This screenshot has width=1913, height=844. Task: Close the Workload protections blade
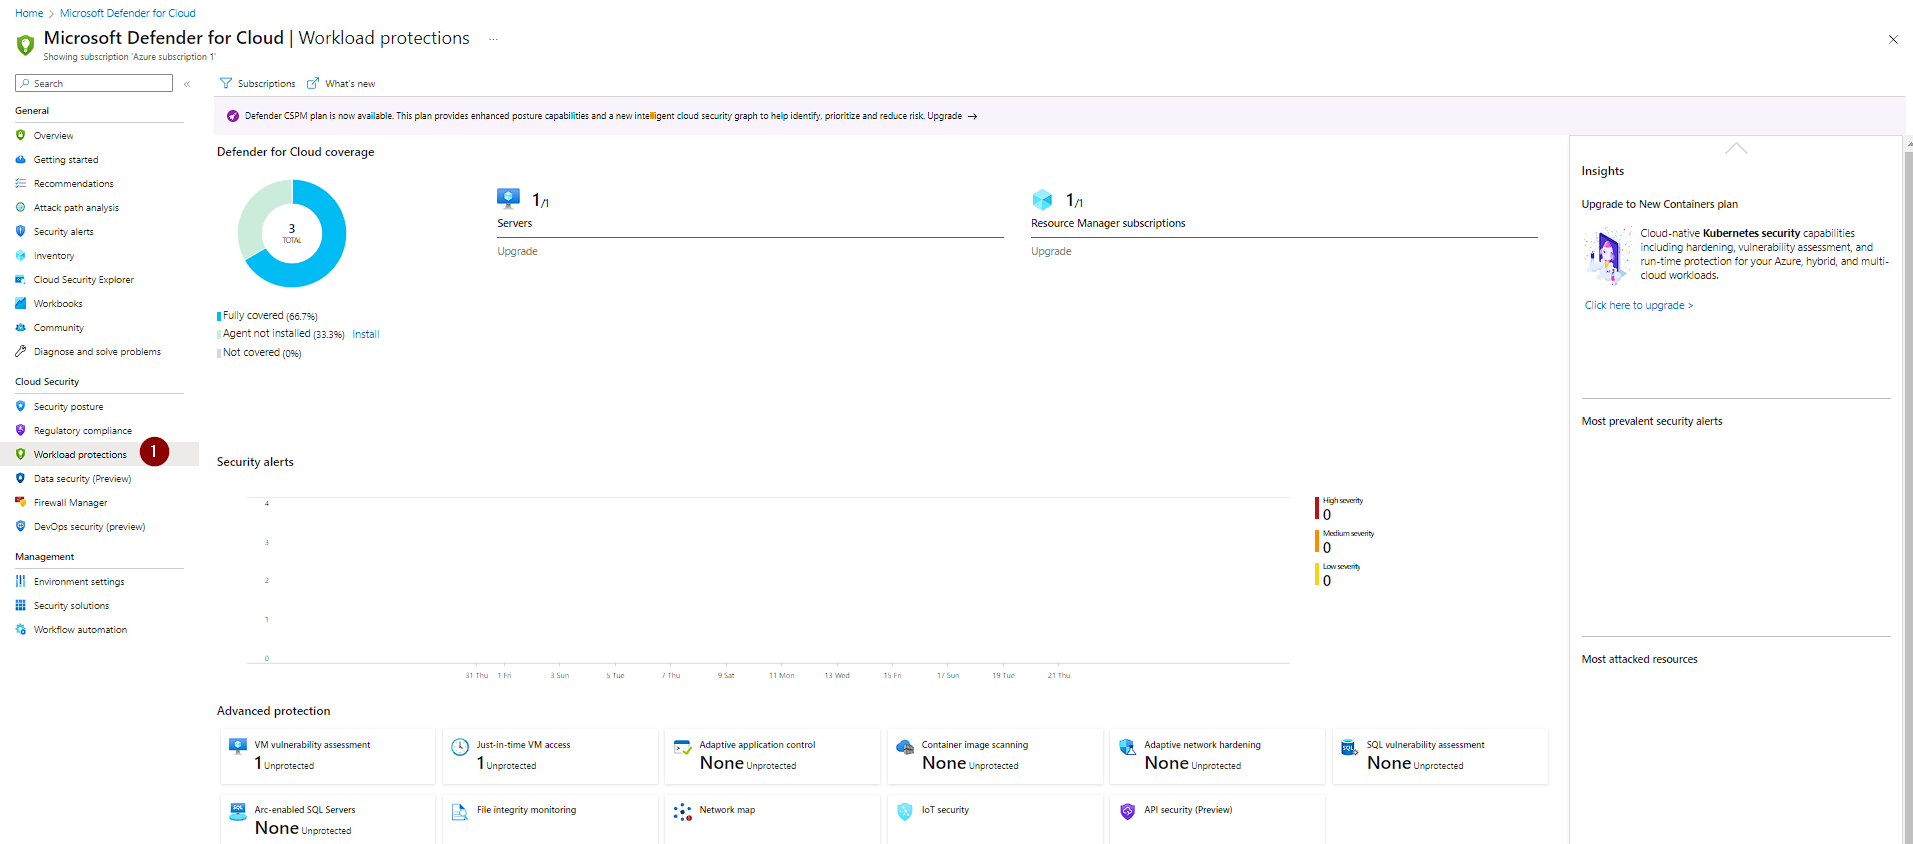[x=1892, y=40]
